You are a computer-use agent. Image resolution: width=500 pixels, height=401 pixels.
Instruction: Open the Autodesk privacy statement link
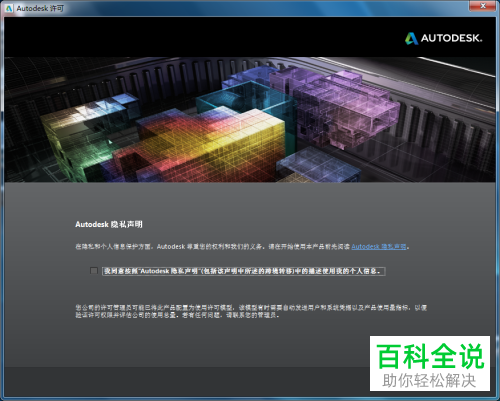(x=379, y=247)
